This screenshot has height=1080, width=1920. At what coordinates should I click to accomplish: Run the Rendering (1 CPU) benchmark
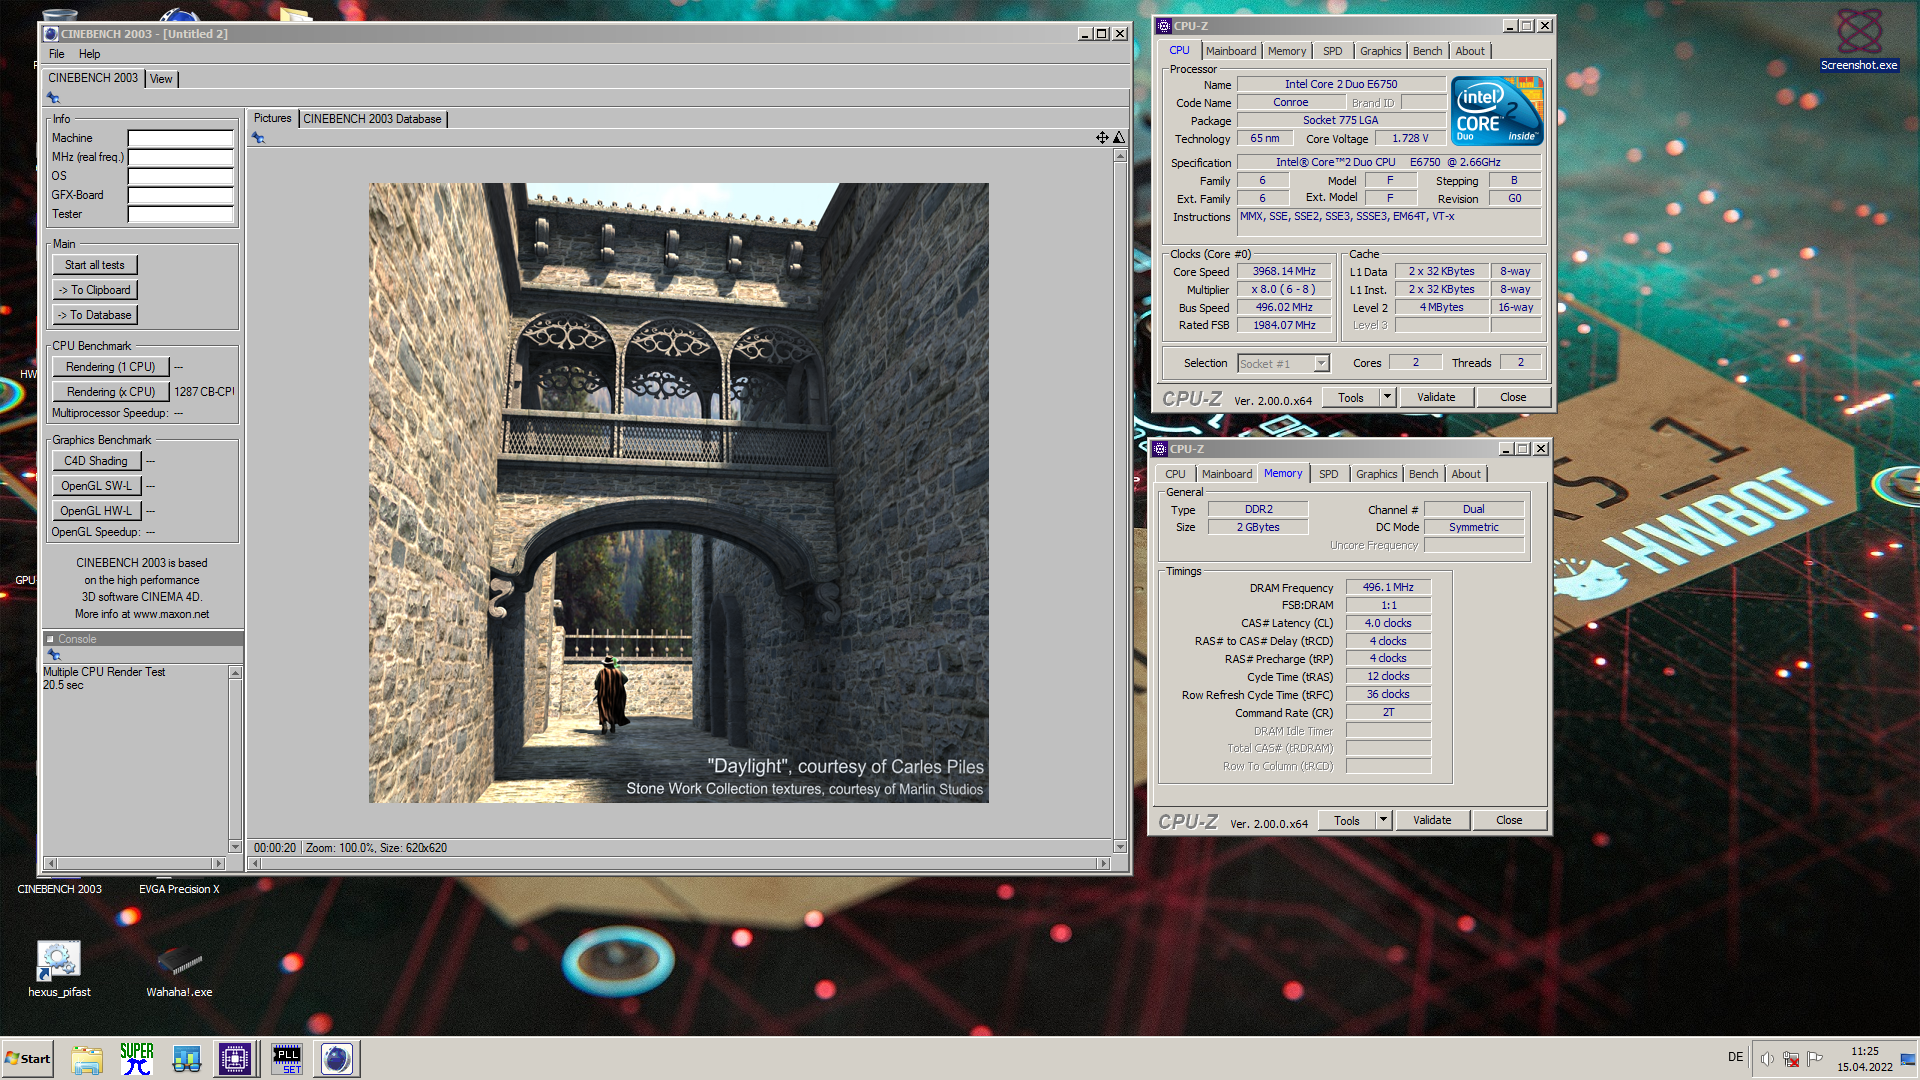111,367
